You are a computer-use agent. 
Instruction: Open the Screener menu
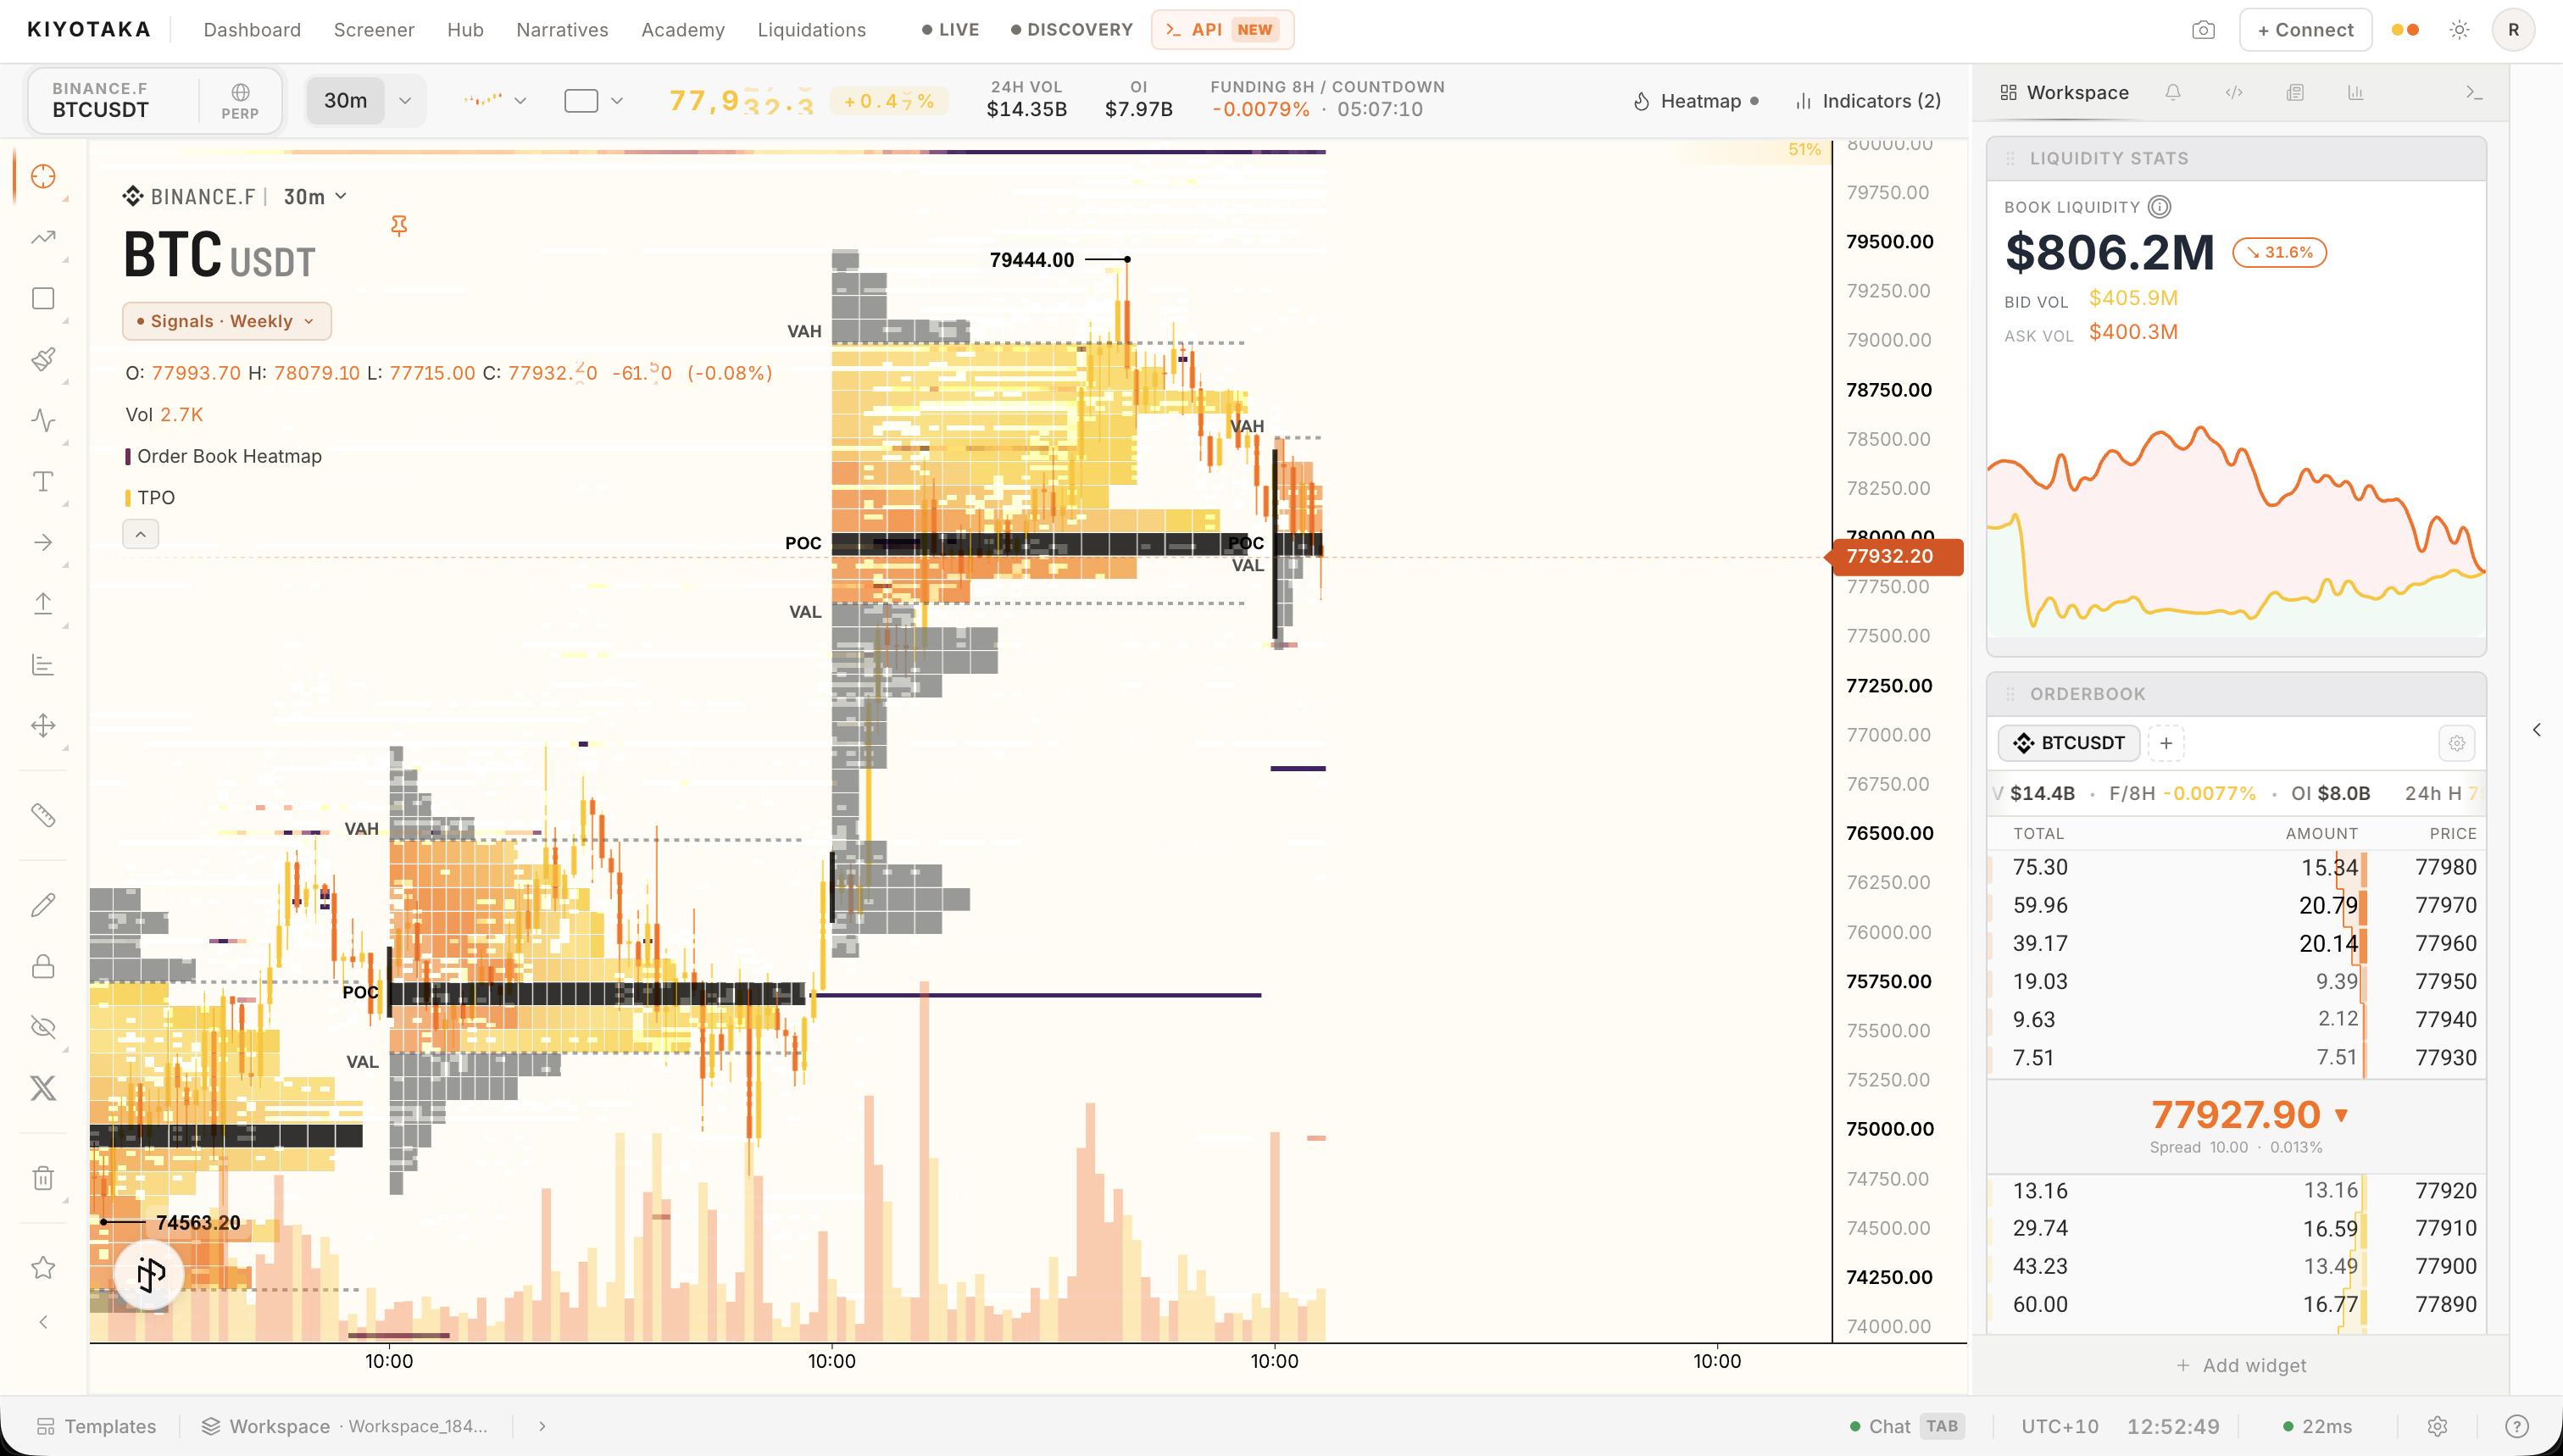tap(374, 30)
